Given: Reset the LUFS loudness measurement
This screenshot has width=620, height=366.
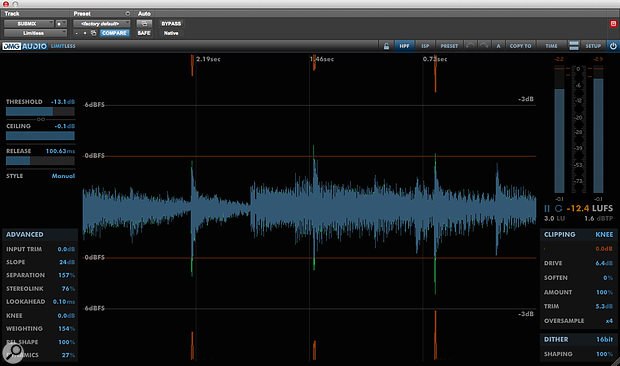Looking at the screenshot, I should 558,208.
